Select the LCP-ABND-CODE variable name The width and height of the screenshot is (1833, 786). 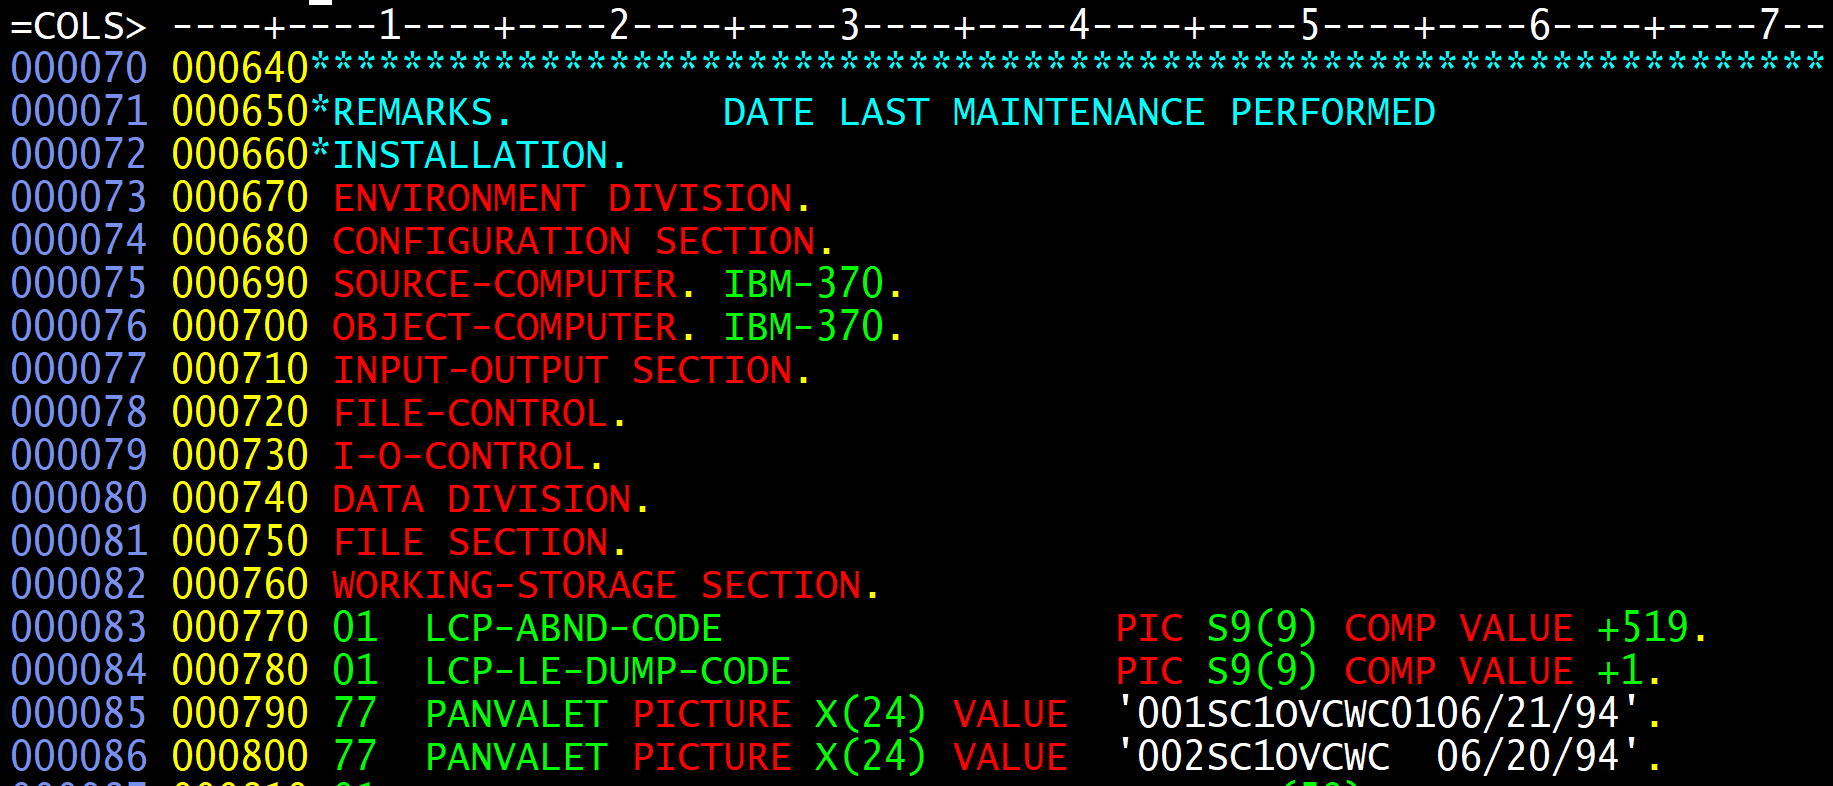573,628
